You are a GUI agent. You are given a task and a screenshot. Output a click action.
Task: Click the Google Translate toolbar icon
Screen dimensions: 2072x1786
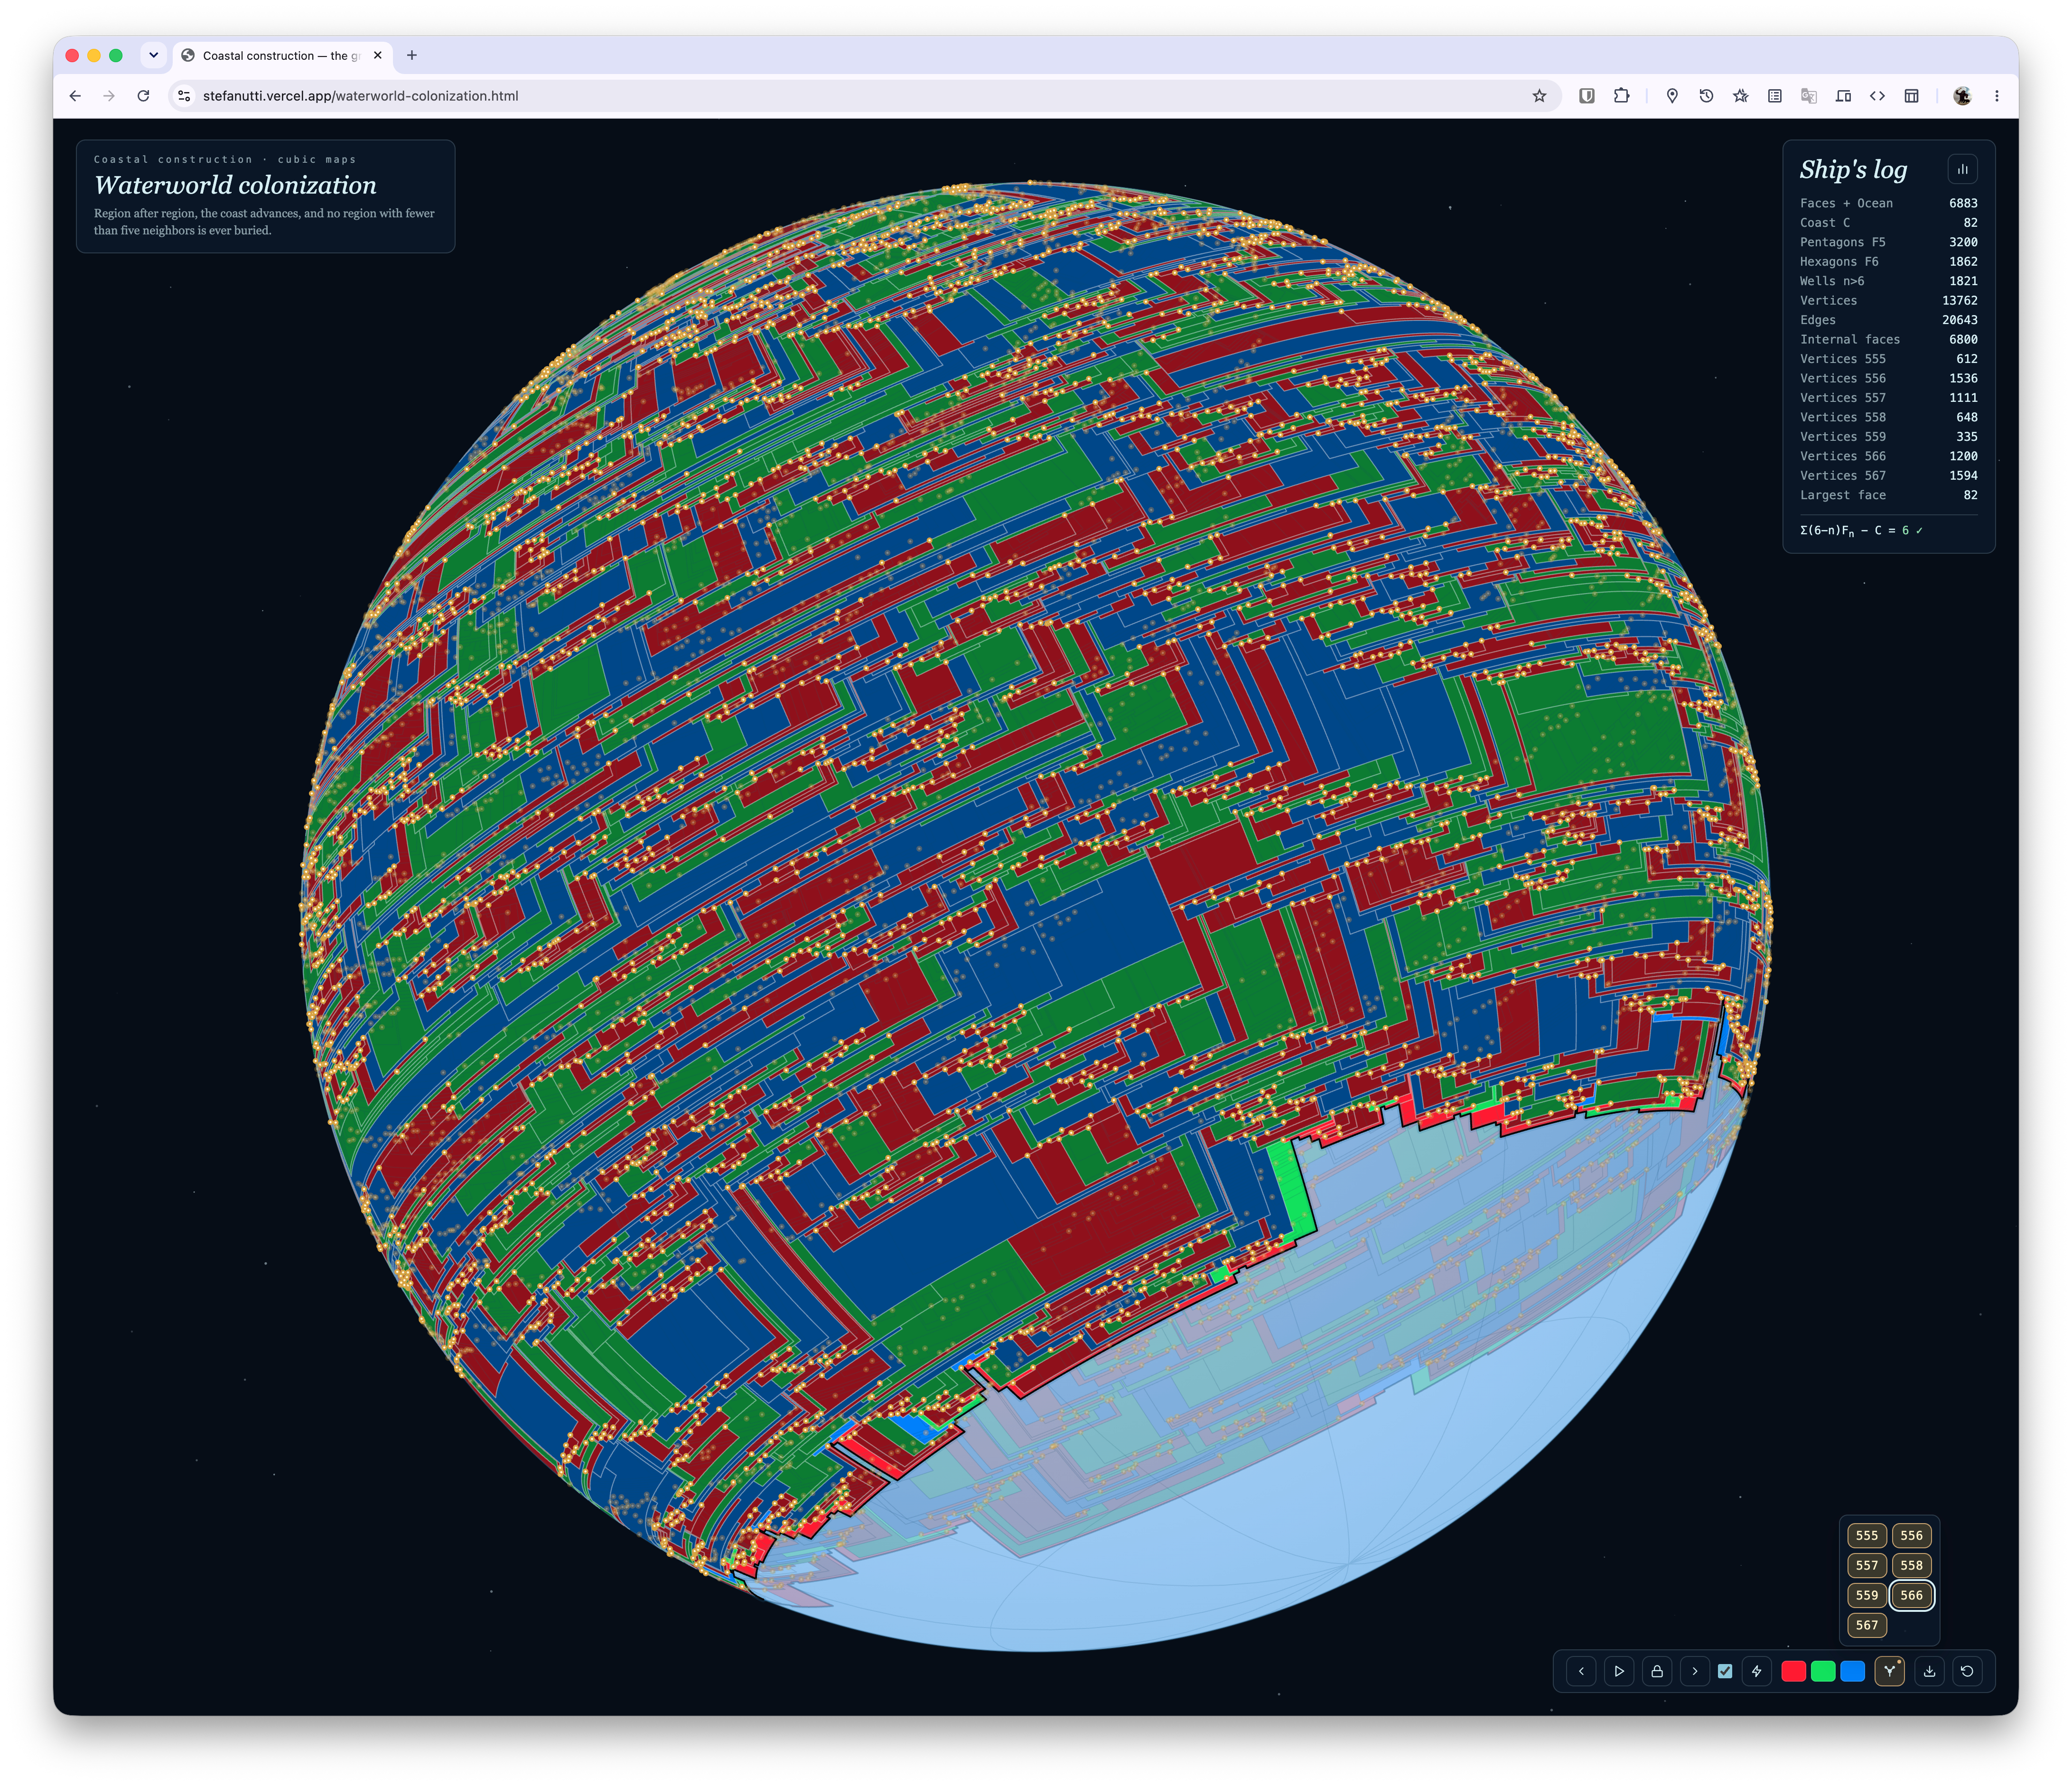click(x=1809, y=96)
